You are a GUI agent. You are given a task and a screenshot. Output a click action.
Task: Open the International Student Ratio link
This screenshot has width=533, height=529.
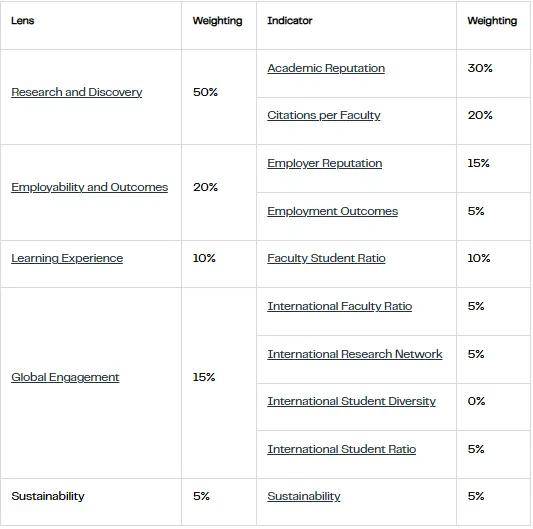coord(342,449)
